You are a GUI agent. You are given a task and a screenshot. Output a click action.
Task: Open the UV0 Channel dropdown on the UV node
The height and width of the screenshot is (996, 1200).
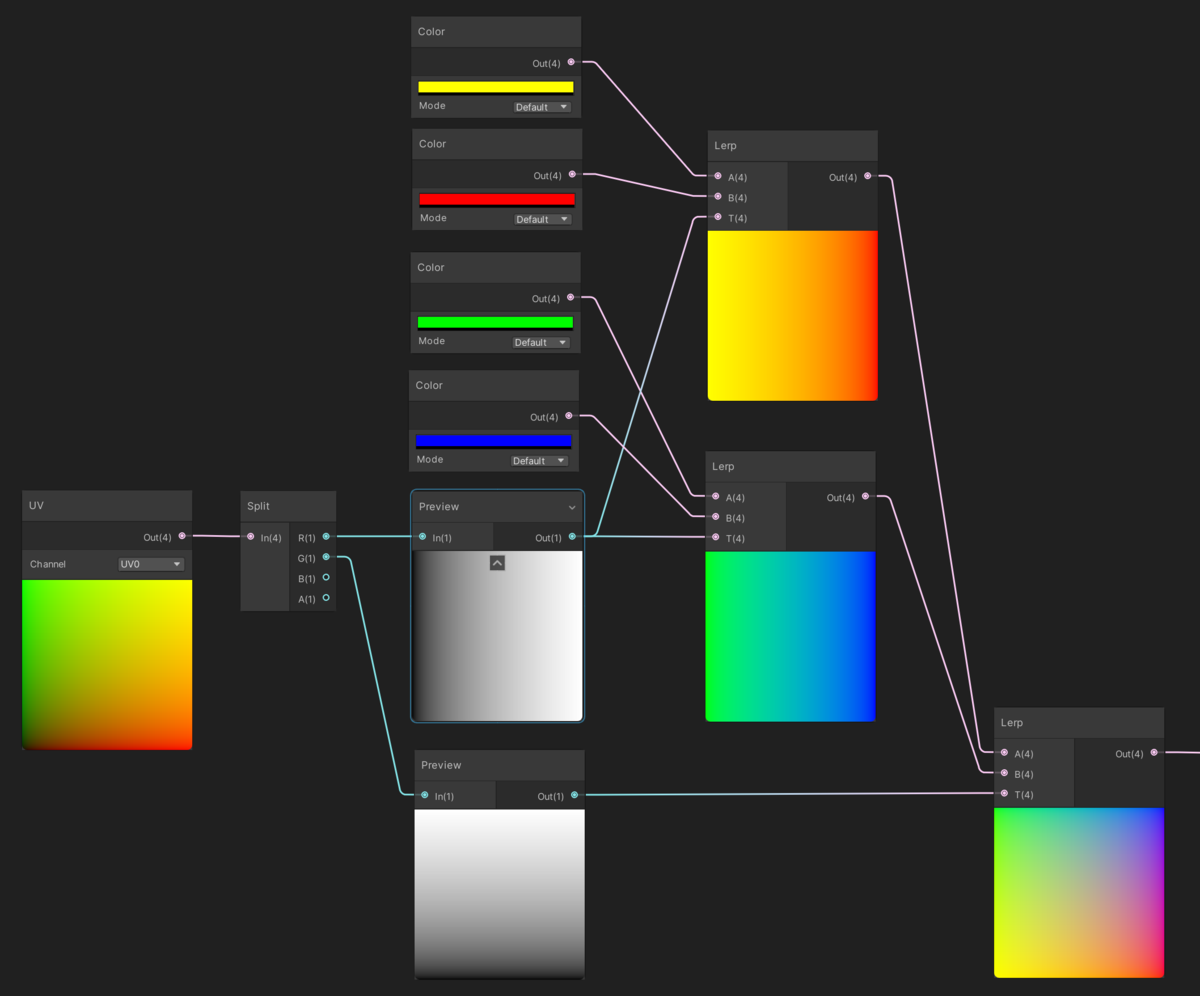tap(151, 564)
